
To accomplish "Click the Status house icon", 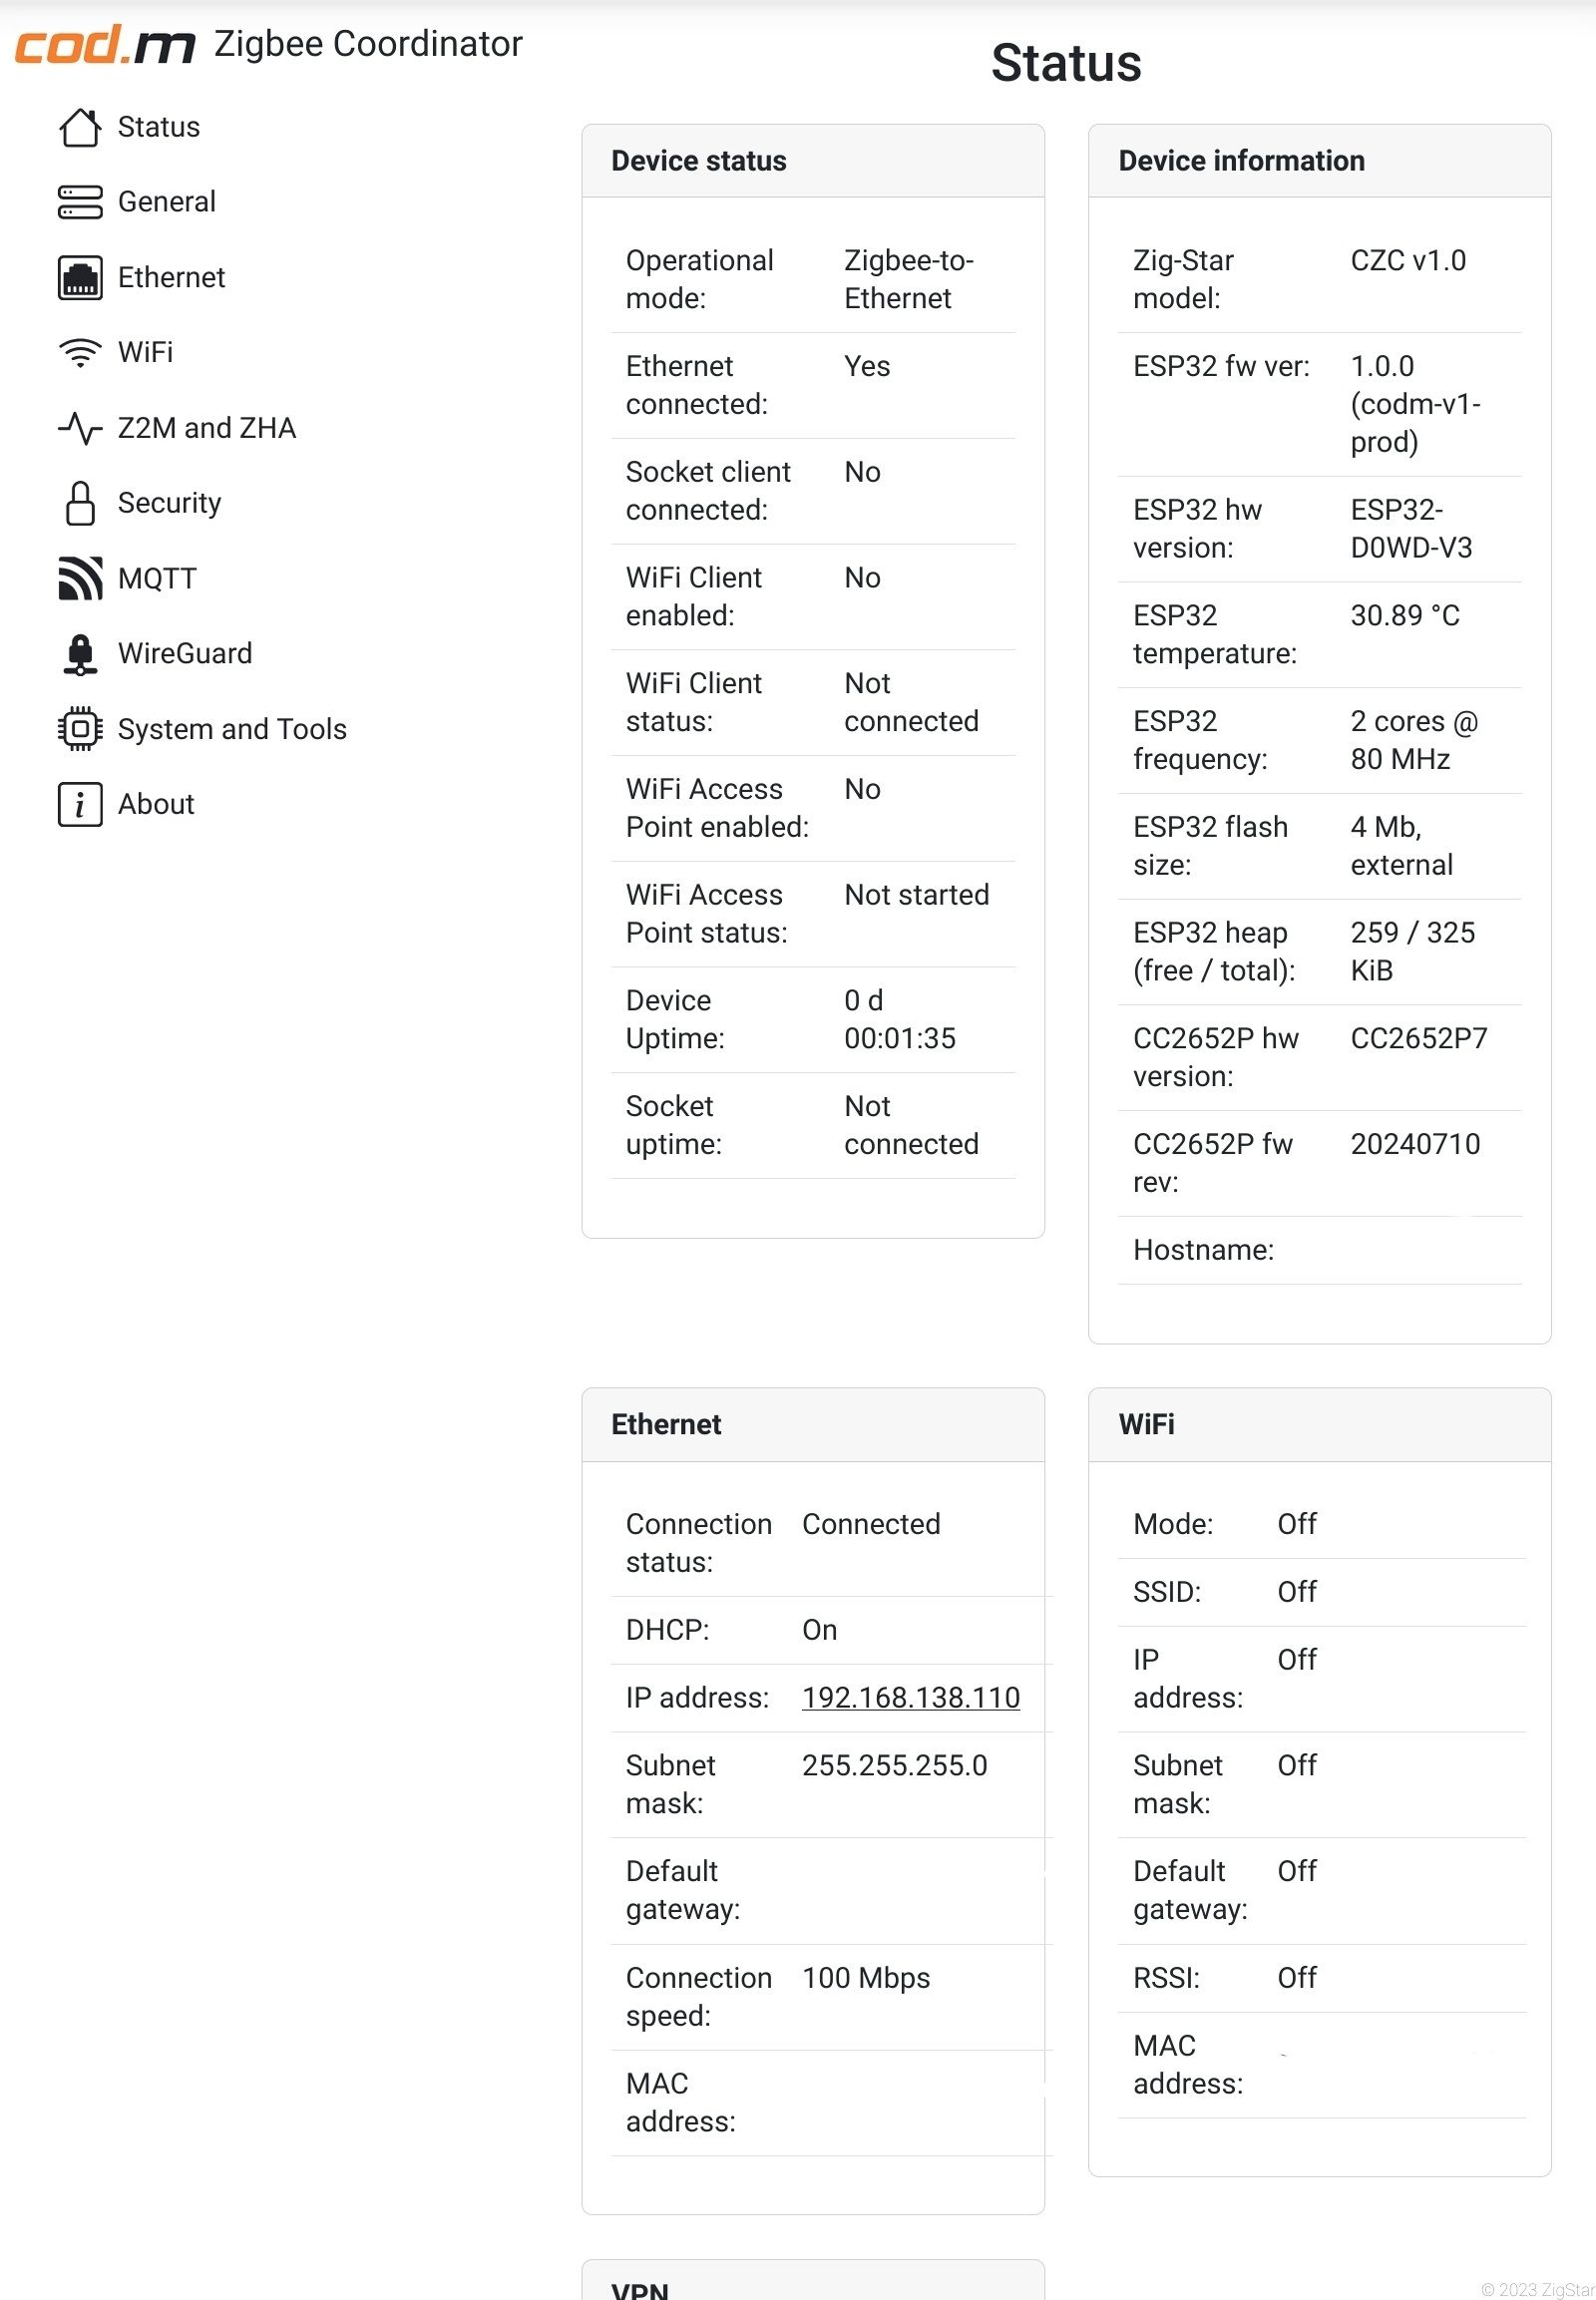I will coord(80,127).
